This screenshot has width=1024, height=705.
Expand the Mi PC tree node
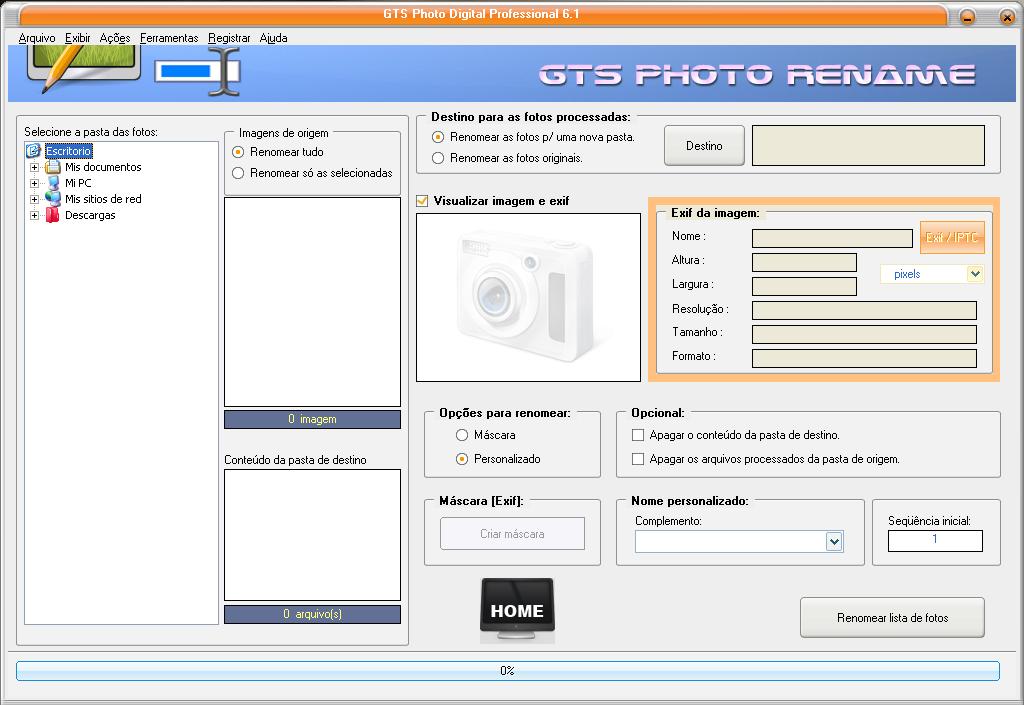point(35,183)
